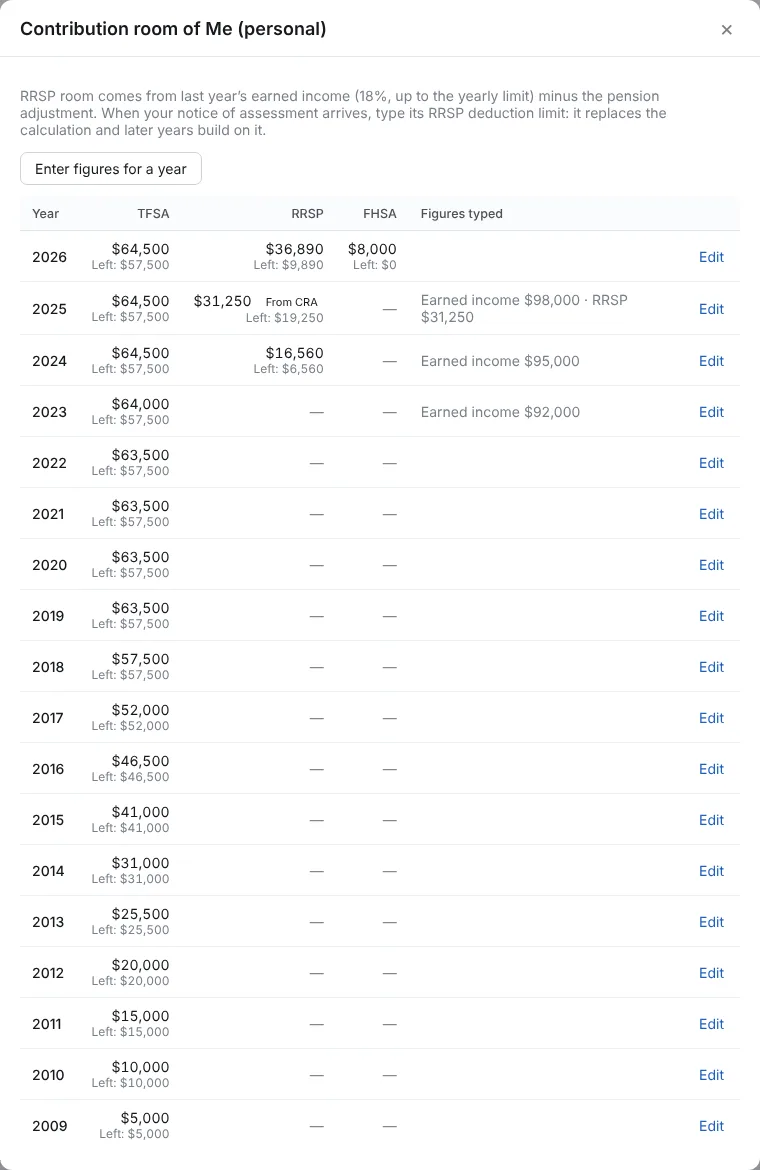Edit the 2026 contribution row
Viewport: 760px width, 1170px height.
[711, 257]
